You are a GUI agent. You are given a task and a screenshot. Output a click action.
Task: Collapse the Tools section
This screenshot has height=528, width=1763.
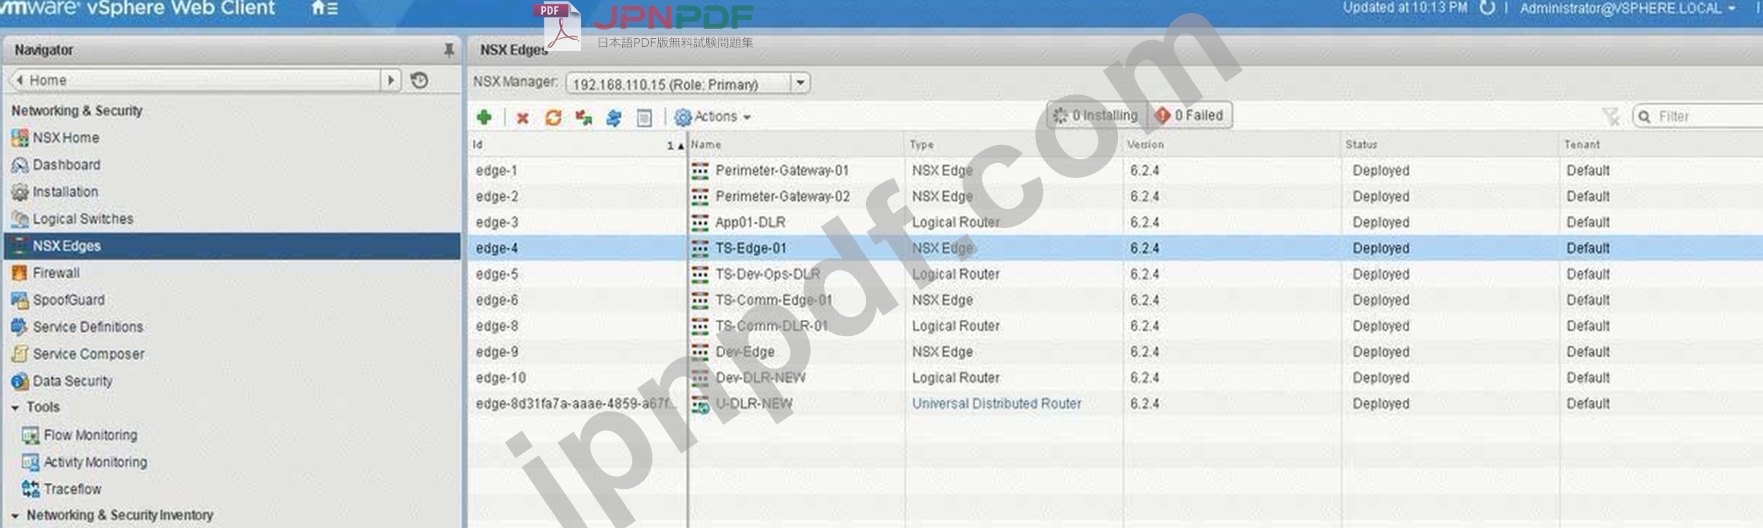point(15,408)
